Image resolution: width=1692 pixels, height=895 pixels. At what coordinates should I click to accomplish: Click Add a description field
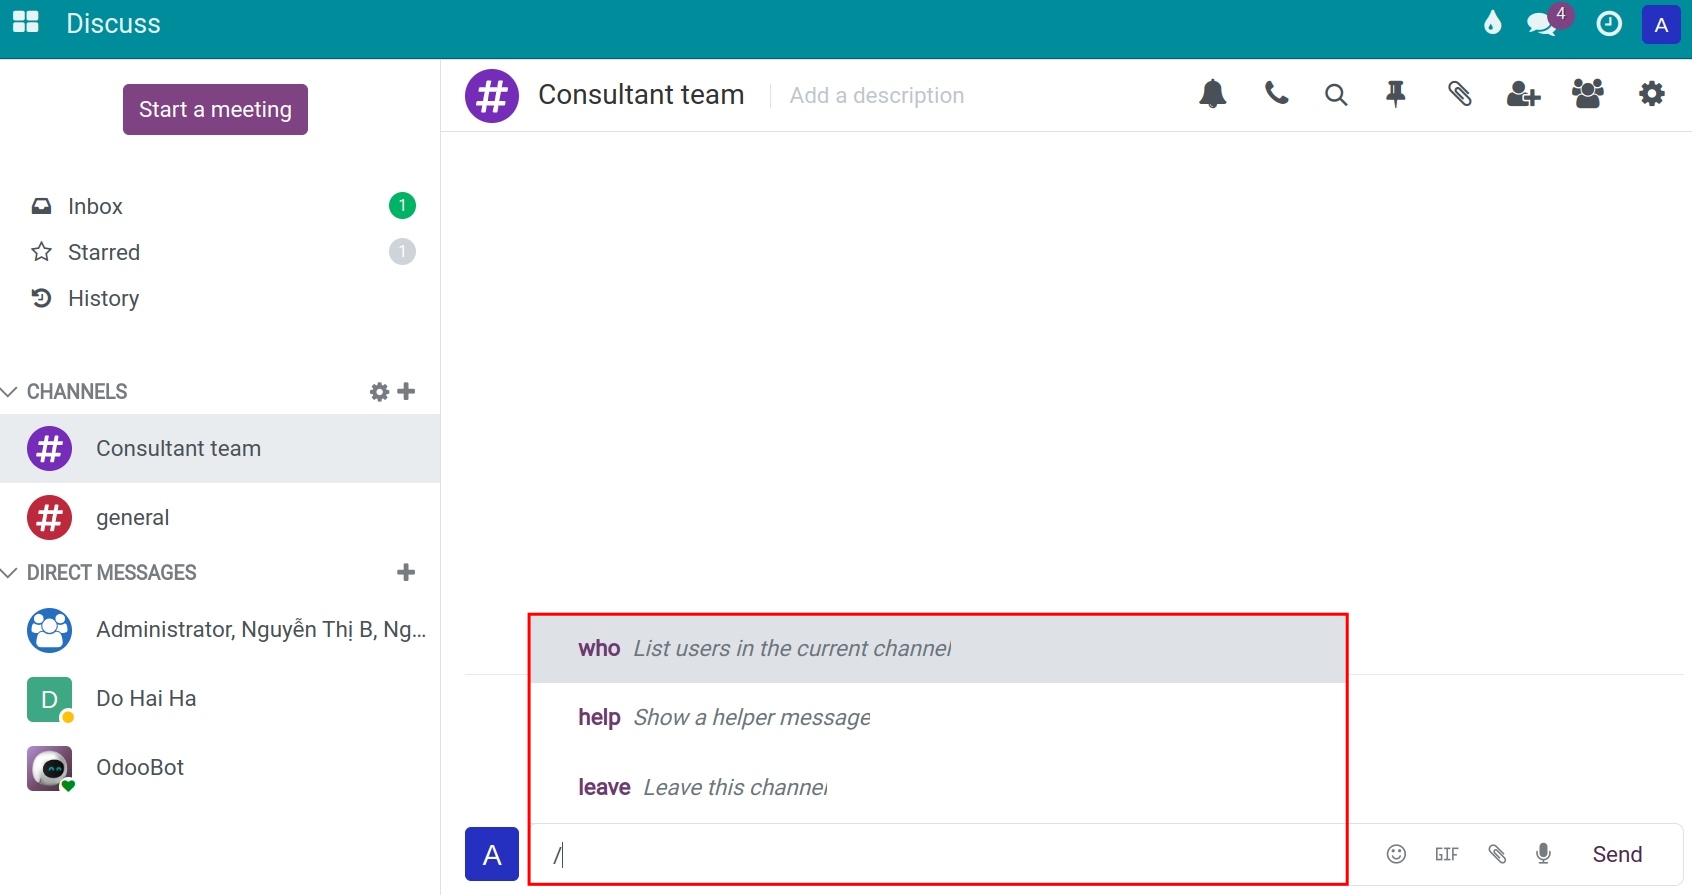[877, 95]
